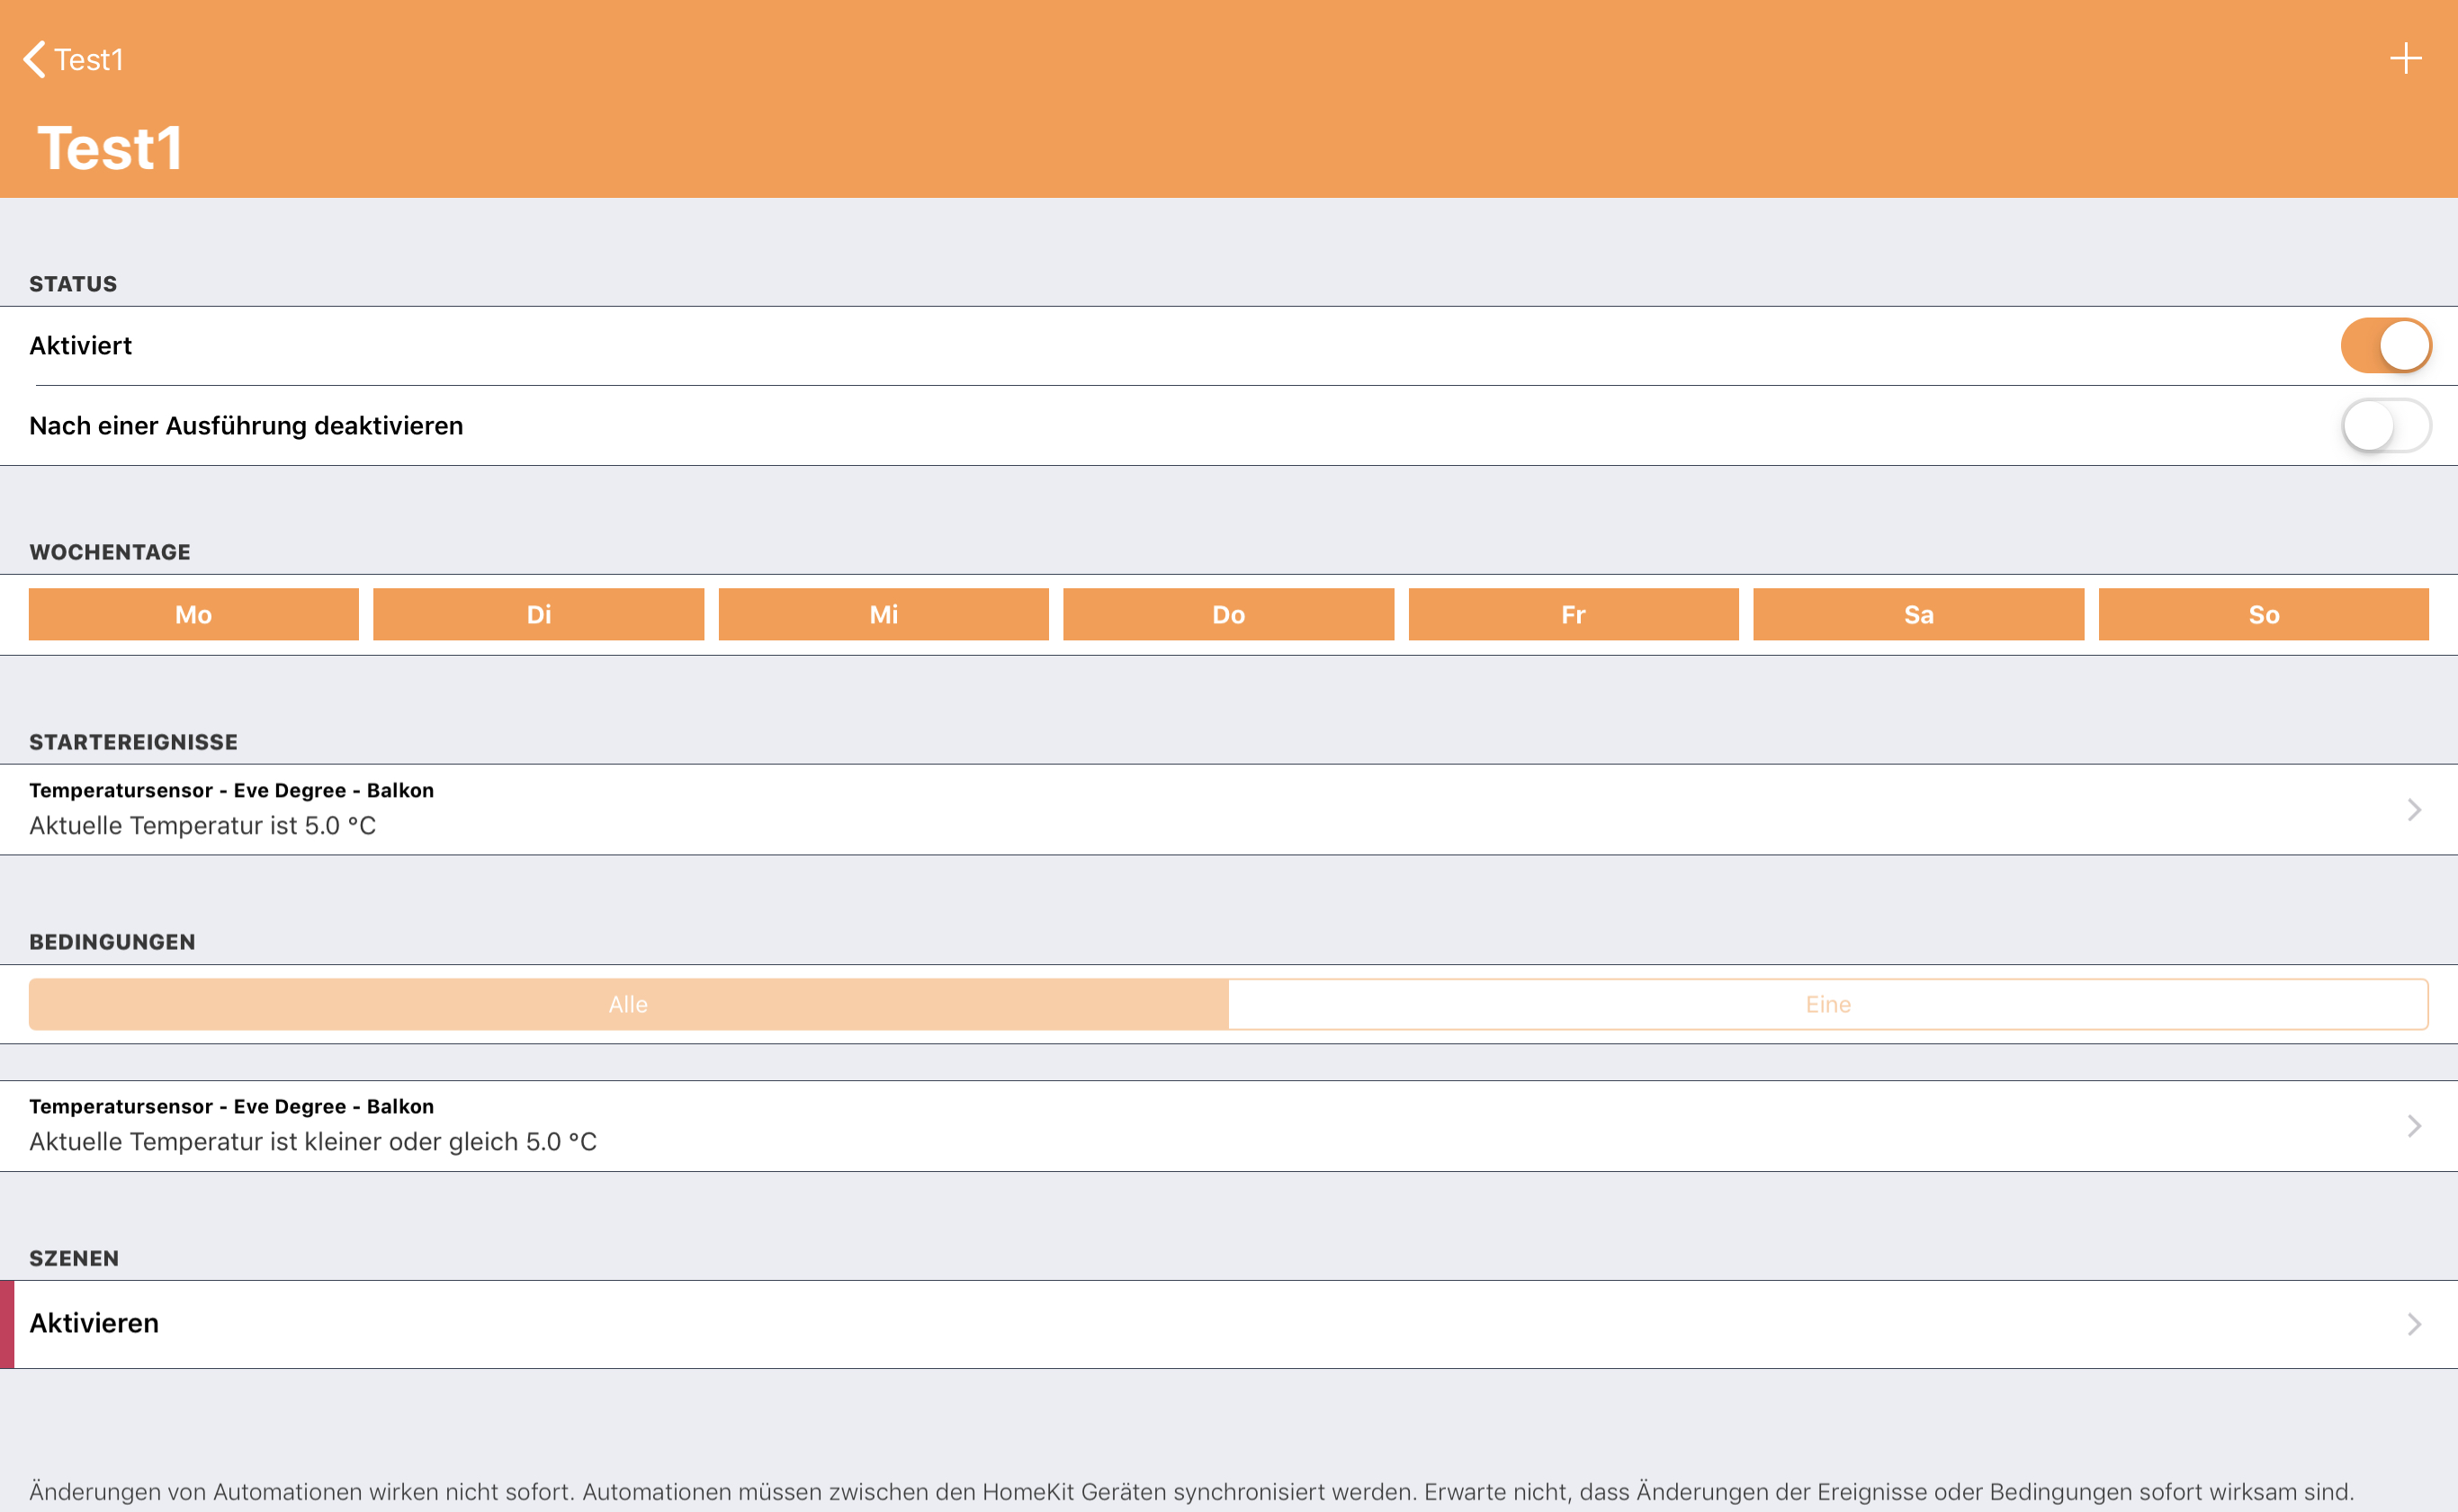2458x1512 pixels.
Task: Toggle the Fr weekday button
Action: click(x=1573, y=614)
